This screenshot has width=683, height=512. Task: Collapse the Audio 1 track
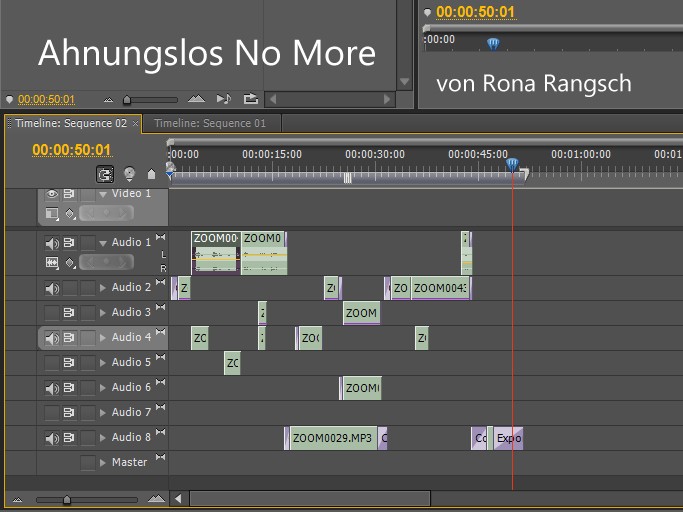coord(103,243)
